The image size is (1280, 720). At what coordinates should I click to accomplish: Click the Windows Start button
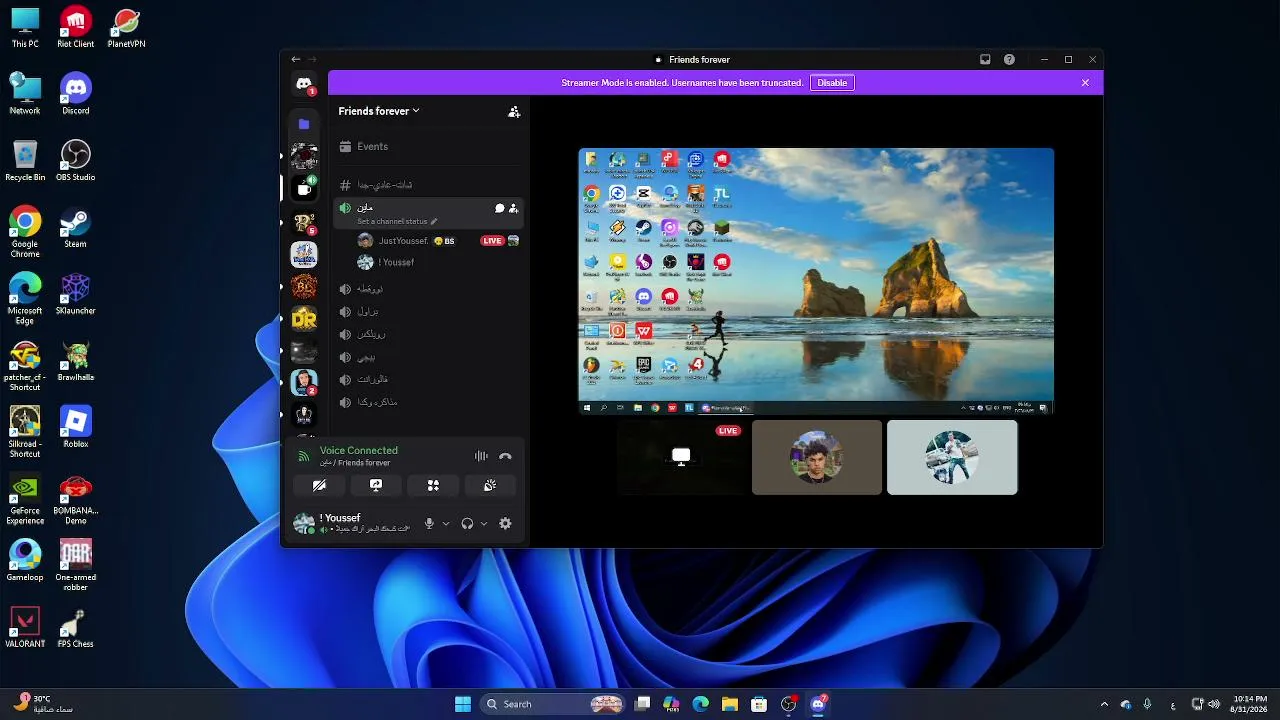[x=463, y=704]
